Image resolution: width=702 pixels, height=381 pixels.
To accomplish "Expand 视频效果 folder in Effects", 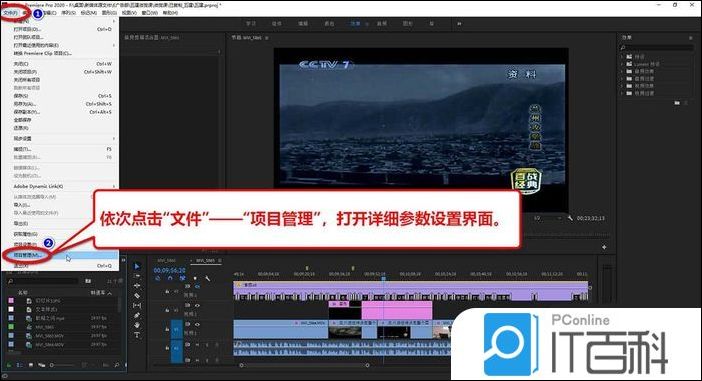I will (x=622, y=86).
